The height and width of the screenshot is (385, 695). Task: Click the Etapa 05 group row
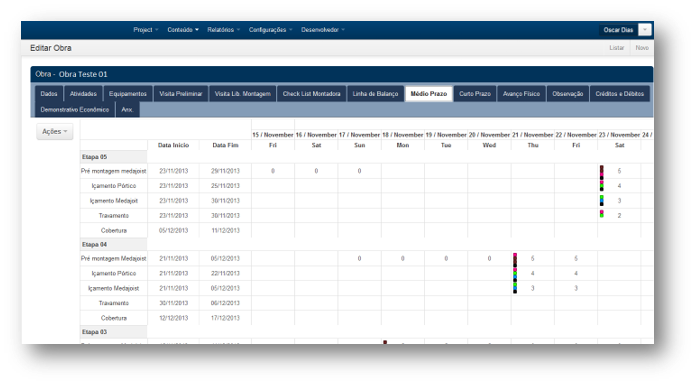[113, 157]
